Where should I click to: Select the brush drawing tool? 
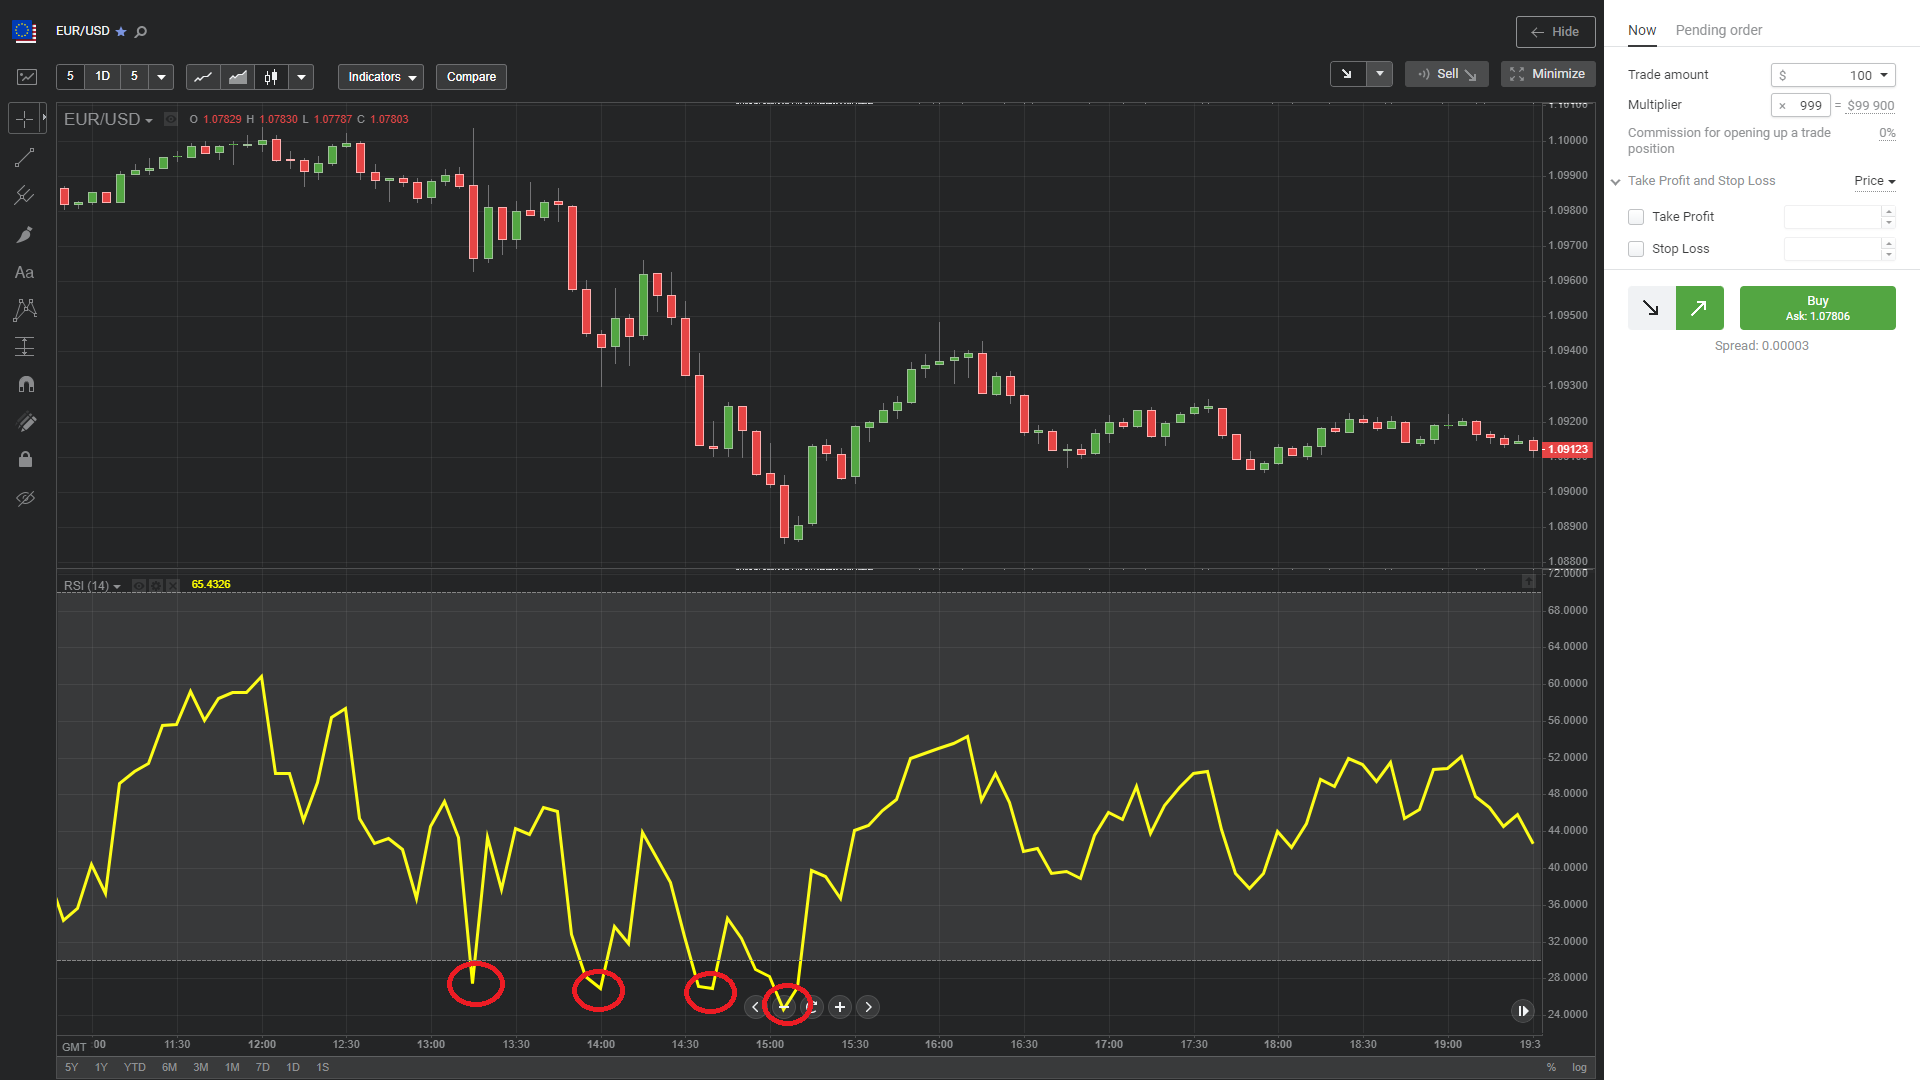25,235
